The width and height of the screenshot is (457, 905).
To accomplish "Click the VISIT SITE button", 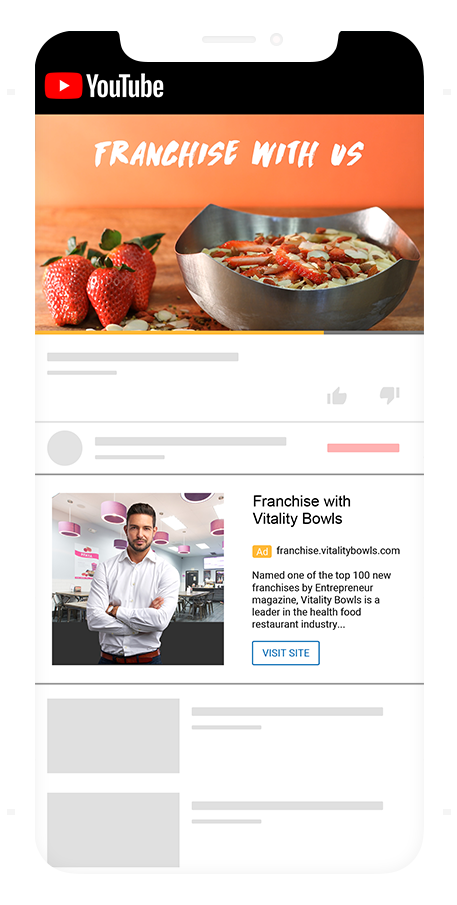I will point(286,653).
